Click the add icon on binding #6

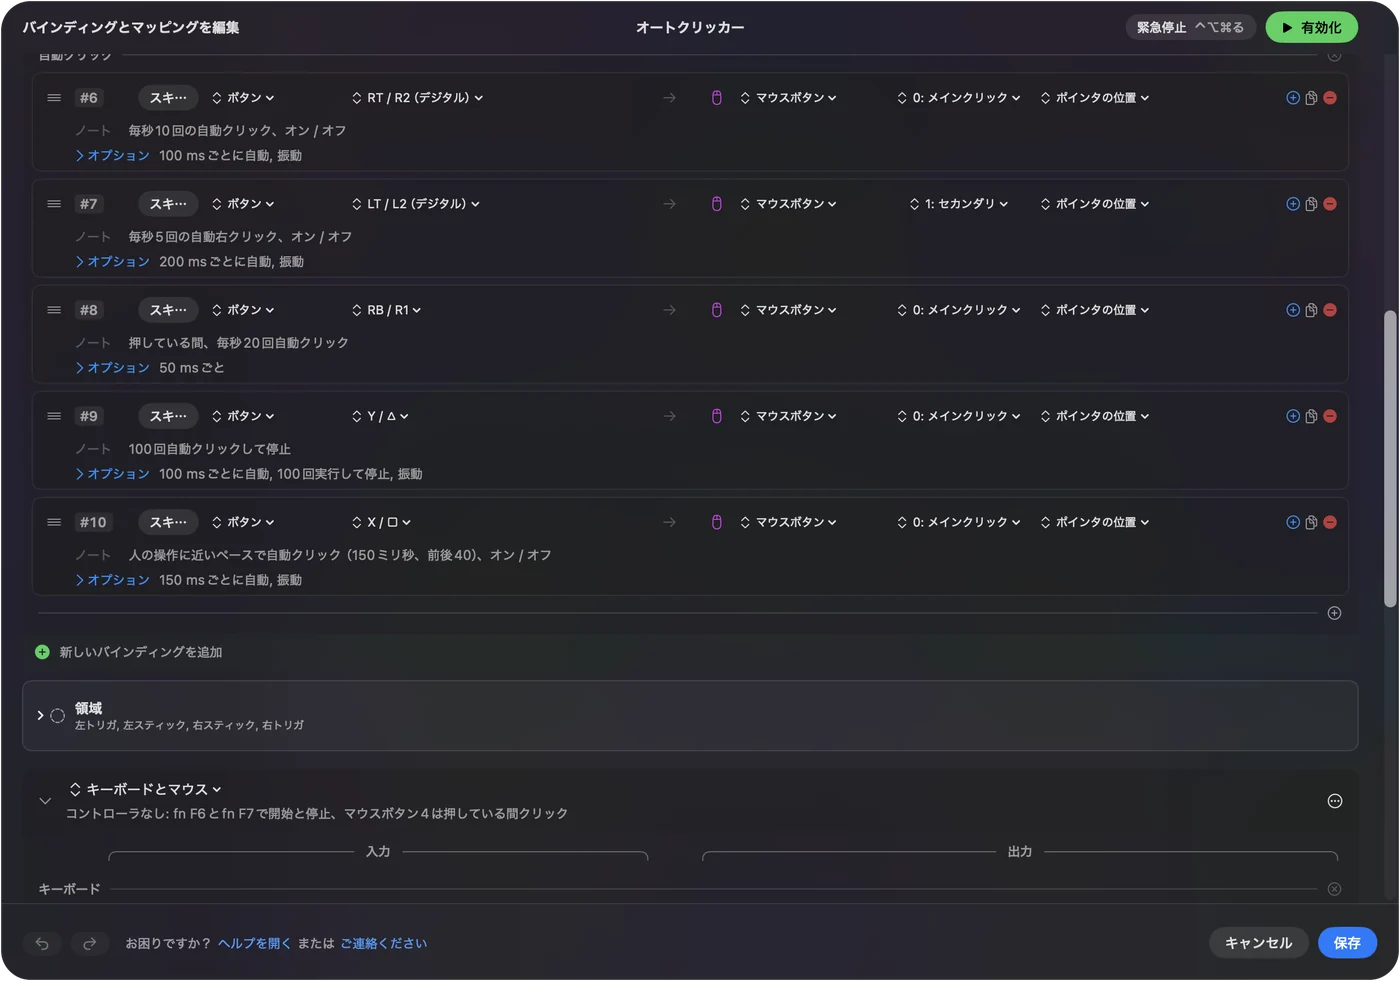(1293, 98)
